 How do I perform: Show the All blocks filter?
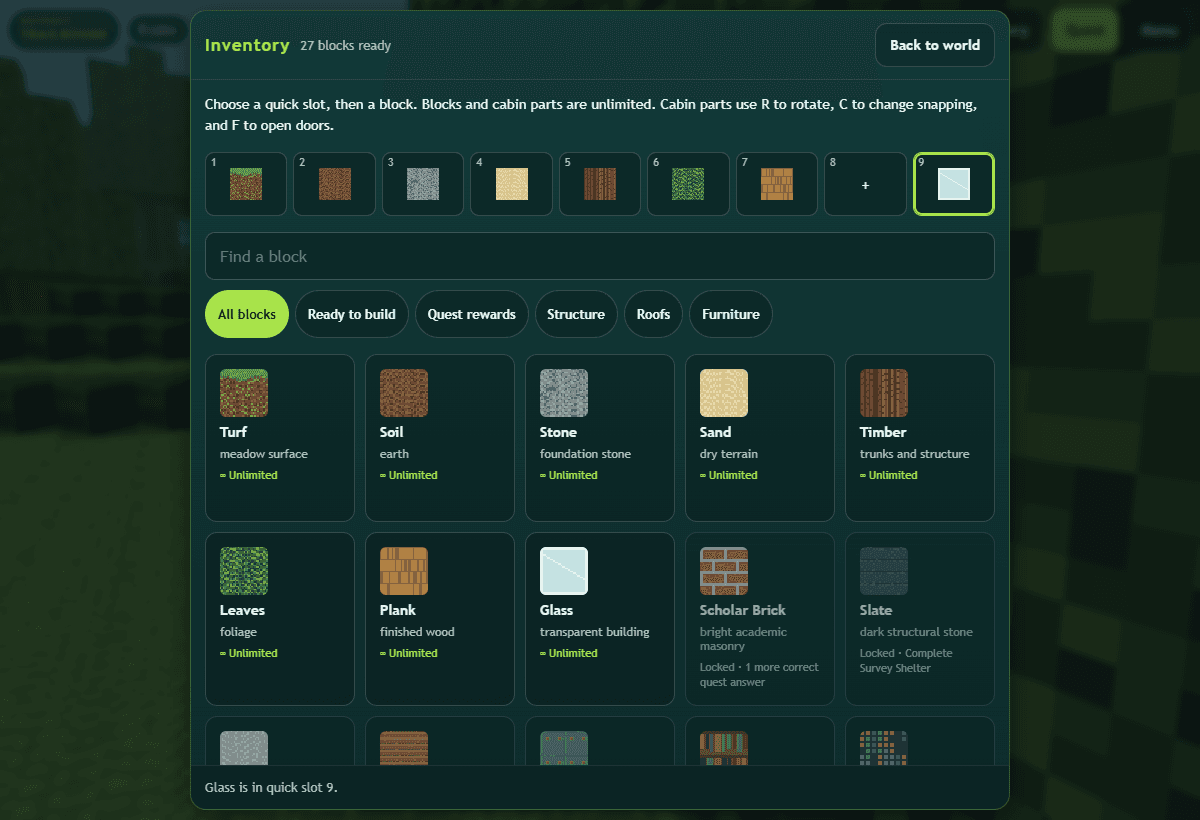(247, 314)
